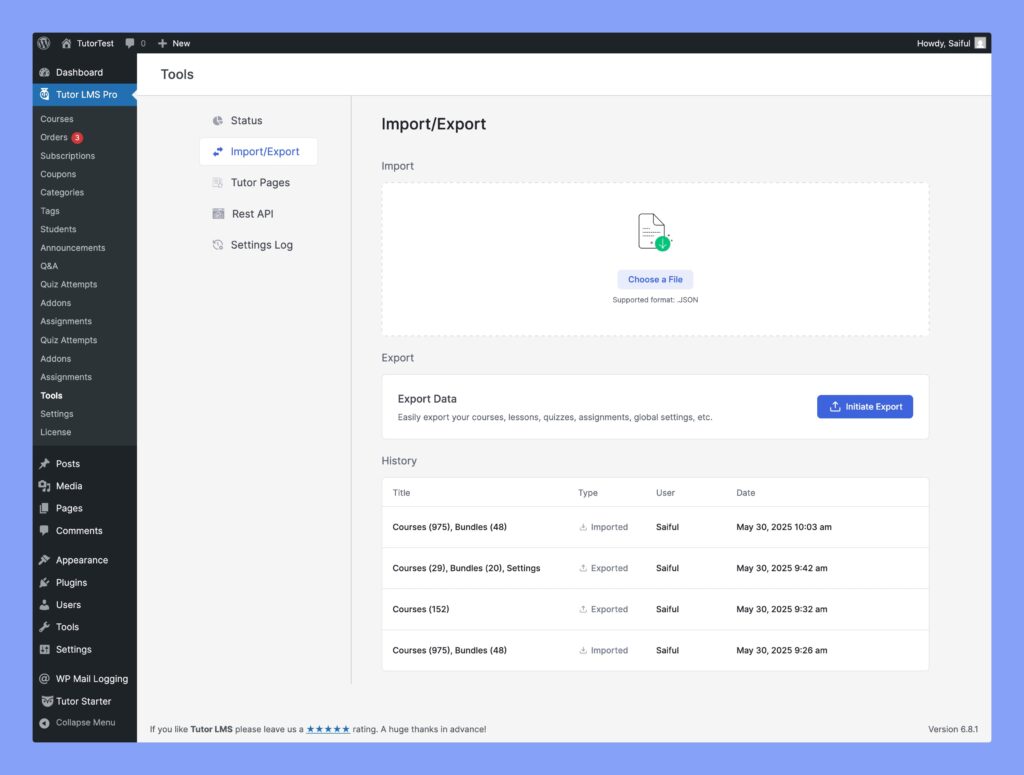Open the comments bubble icon in admin bar
The width and height of the screenshot is (1024, 775).
tap(129, 43)
